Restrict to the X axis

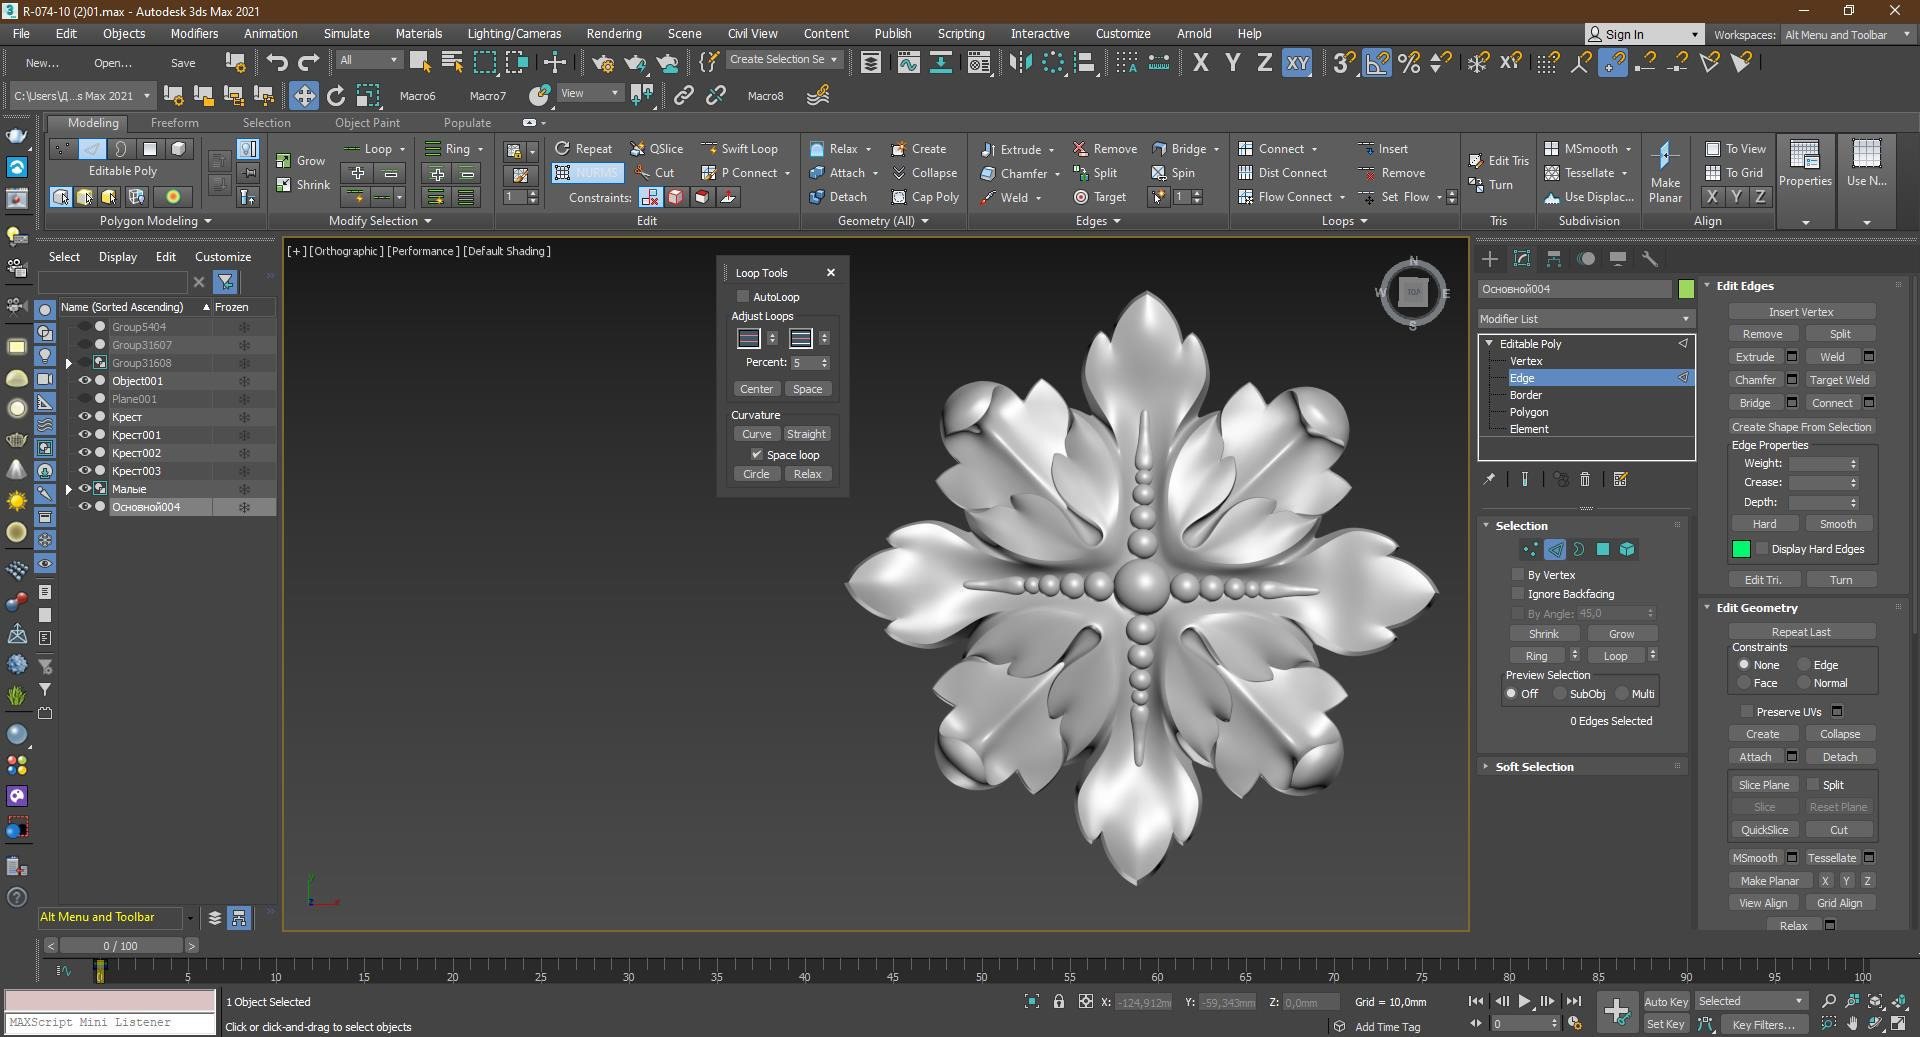1201,63
